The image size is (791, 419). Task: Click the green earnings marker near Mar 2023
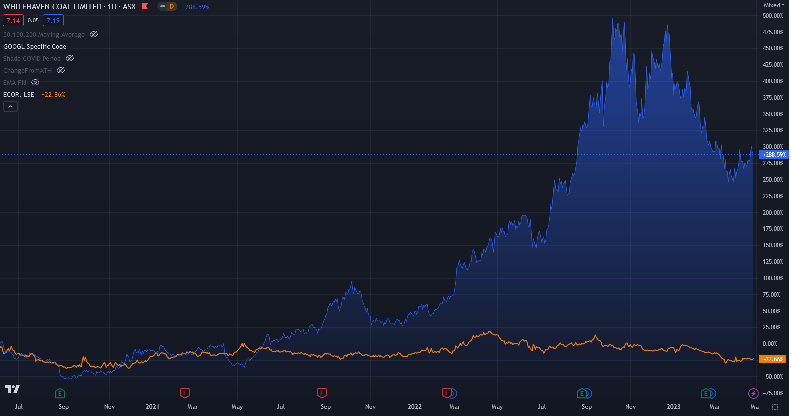pyautogui.click(x=706, y=393)
